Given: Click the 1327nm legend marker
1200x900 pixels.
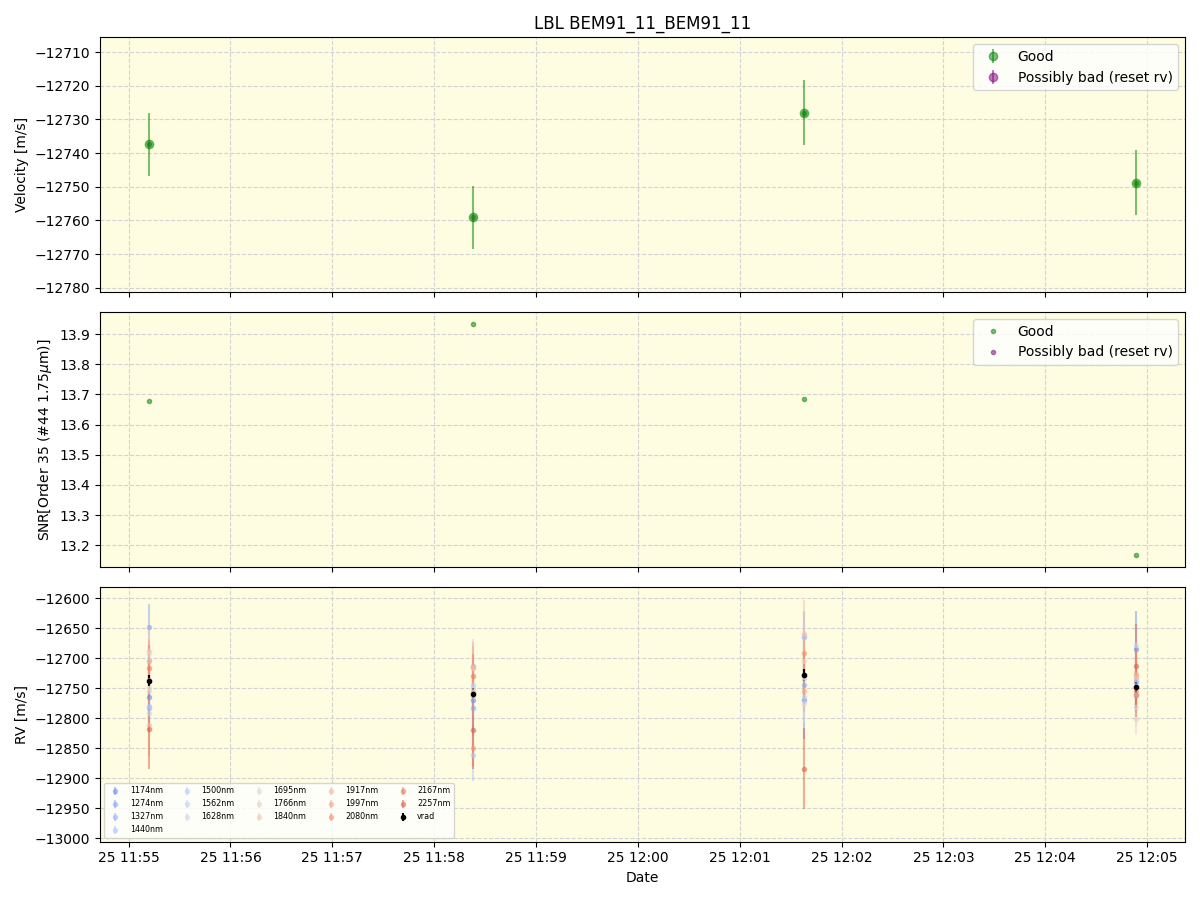Looking at the screenshot, I should (x=115, y=817).
